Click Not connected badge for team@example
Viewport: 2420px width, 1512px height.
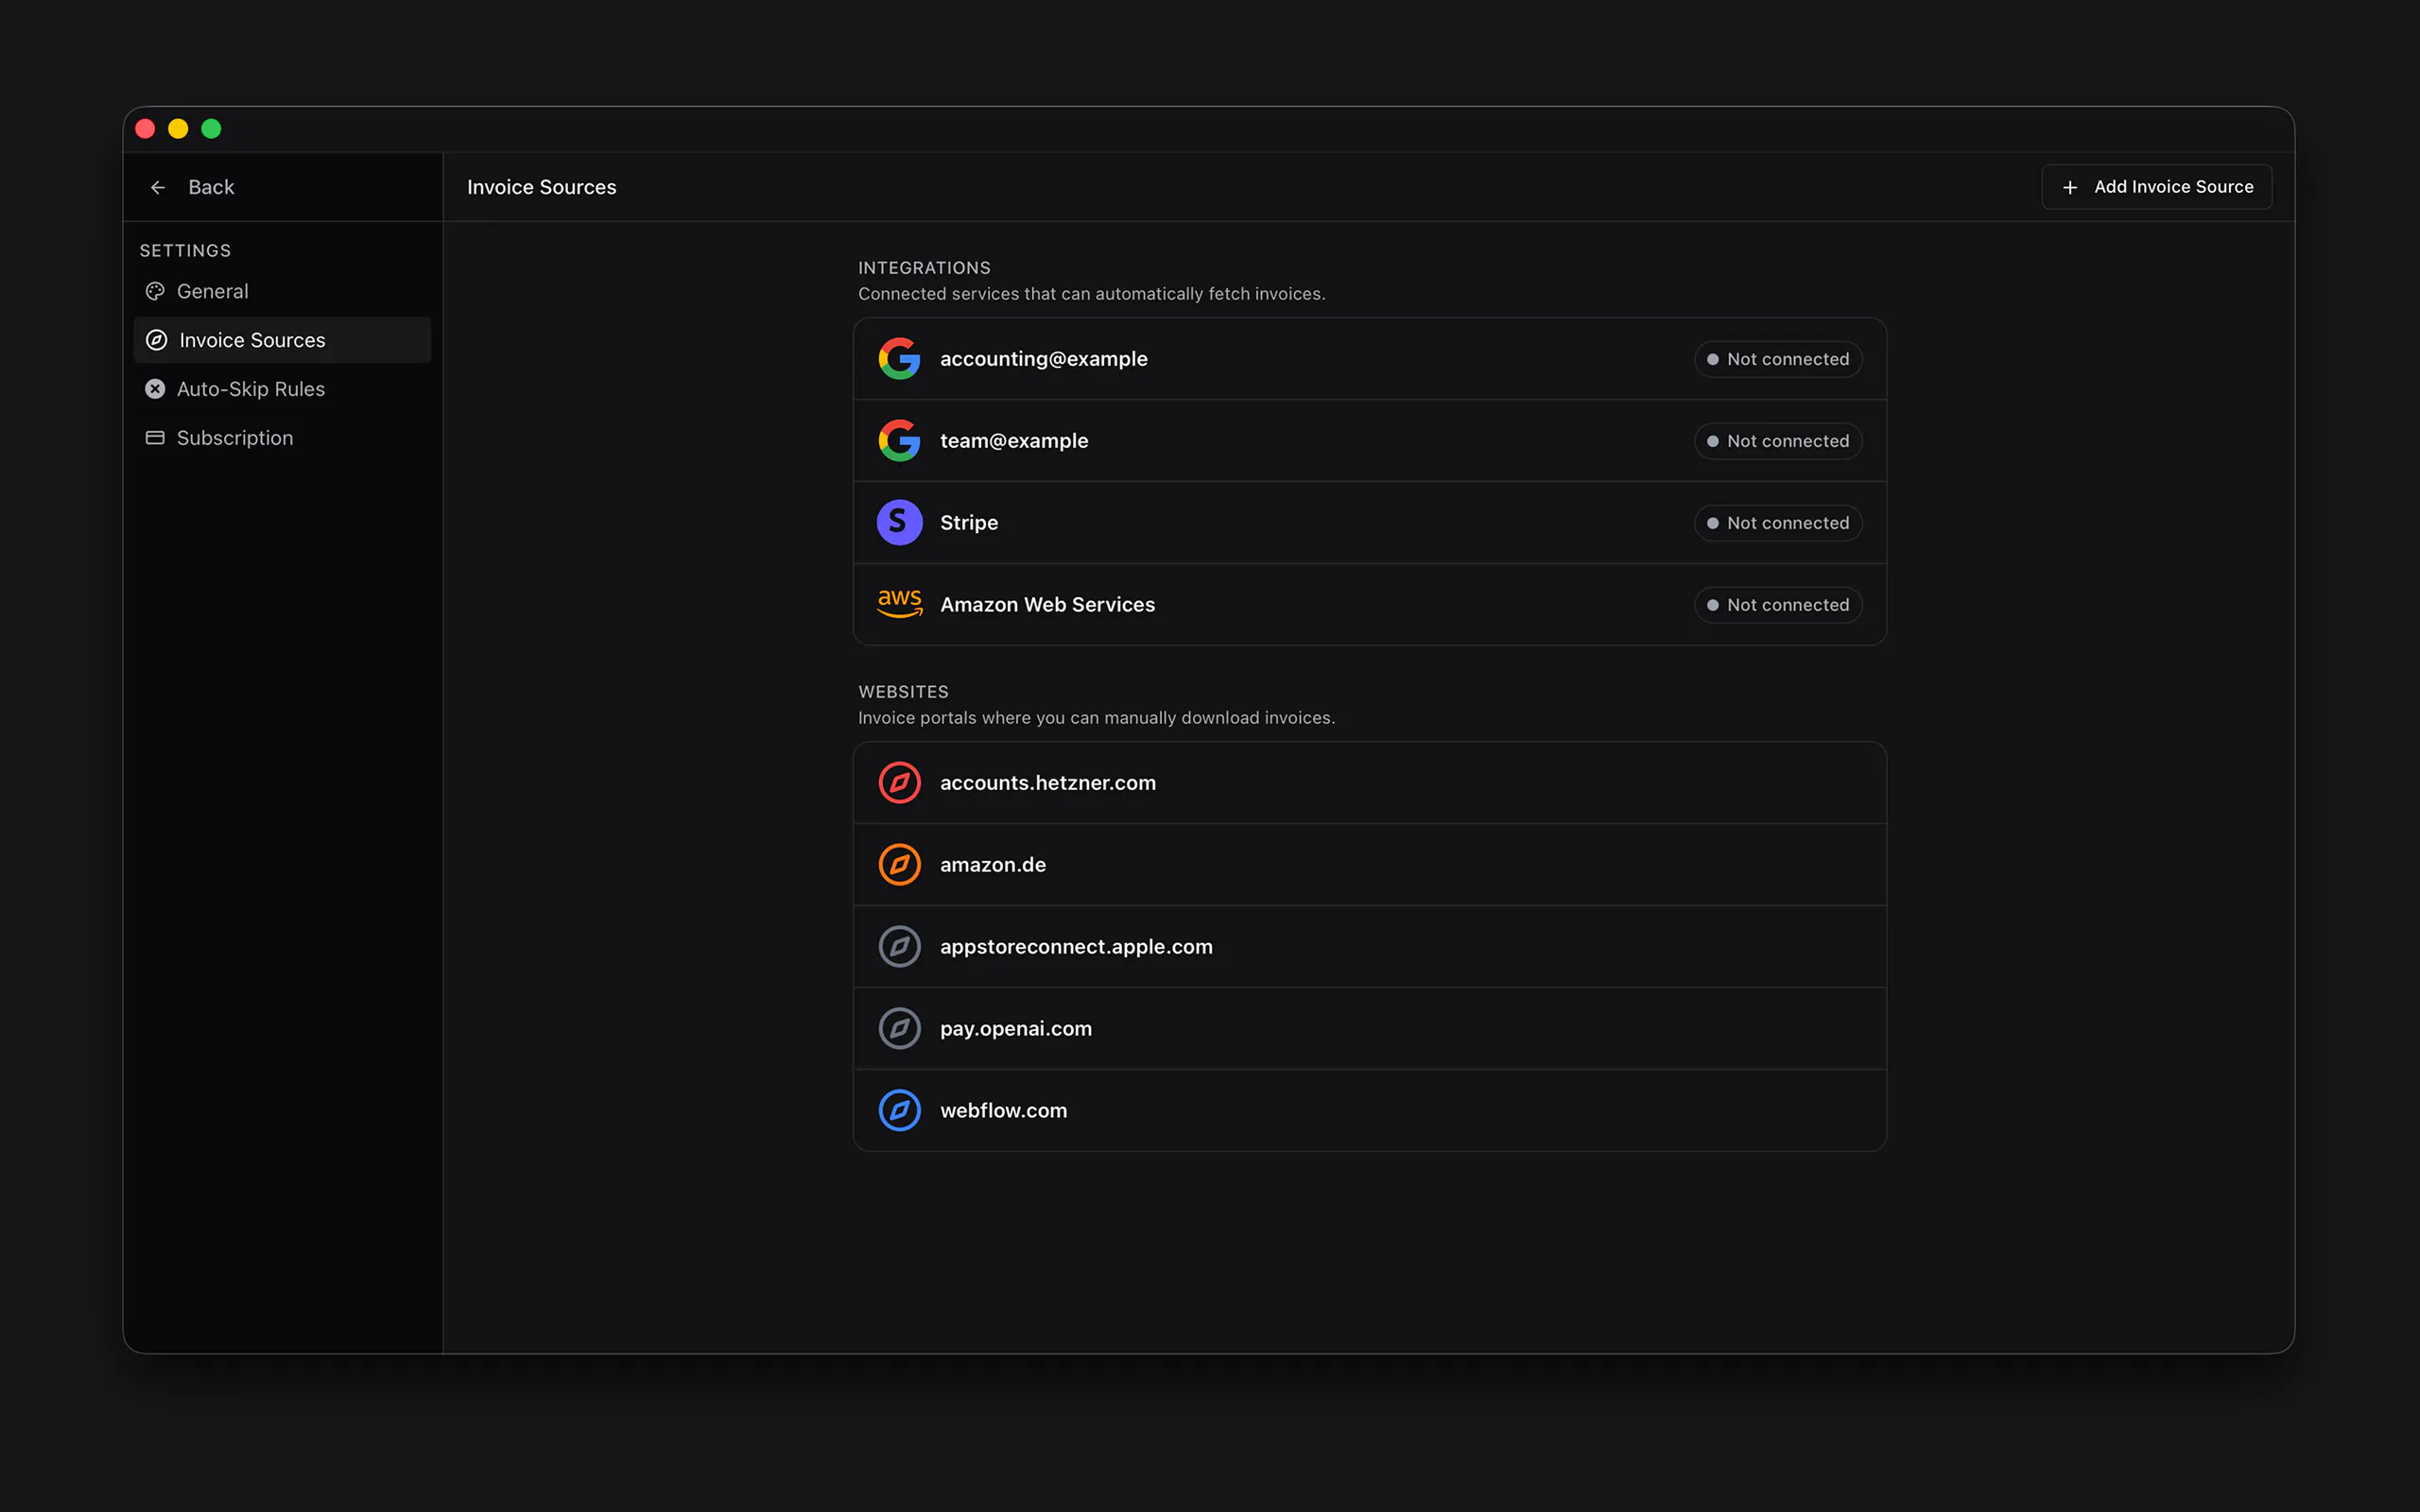[1777, 441]
